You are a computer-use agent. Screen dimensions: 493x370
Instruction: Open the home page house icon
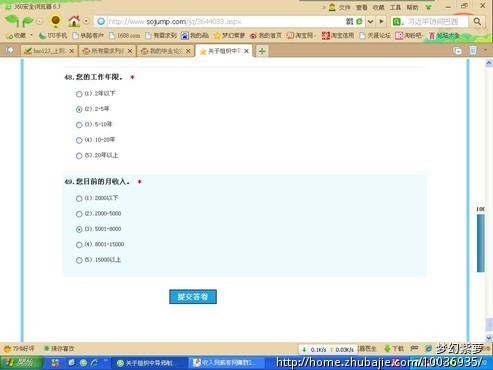[74, 21]
